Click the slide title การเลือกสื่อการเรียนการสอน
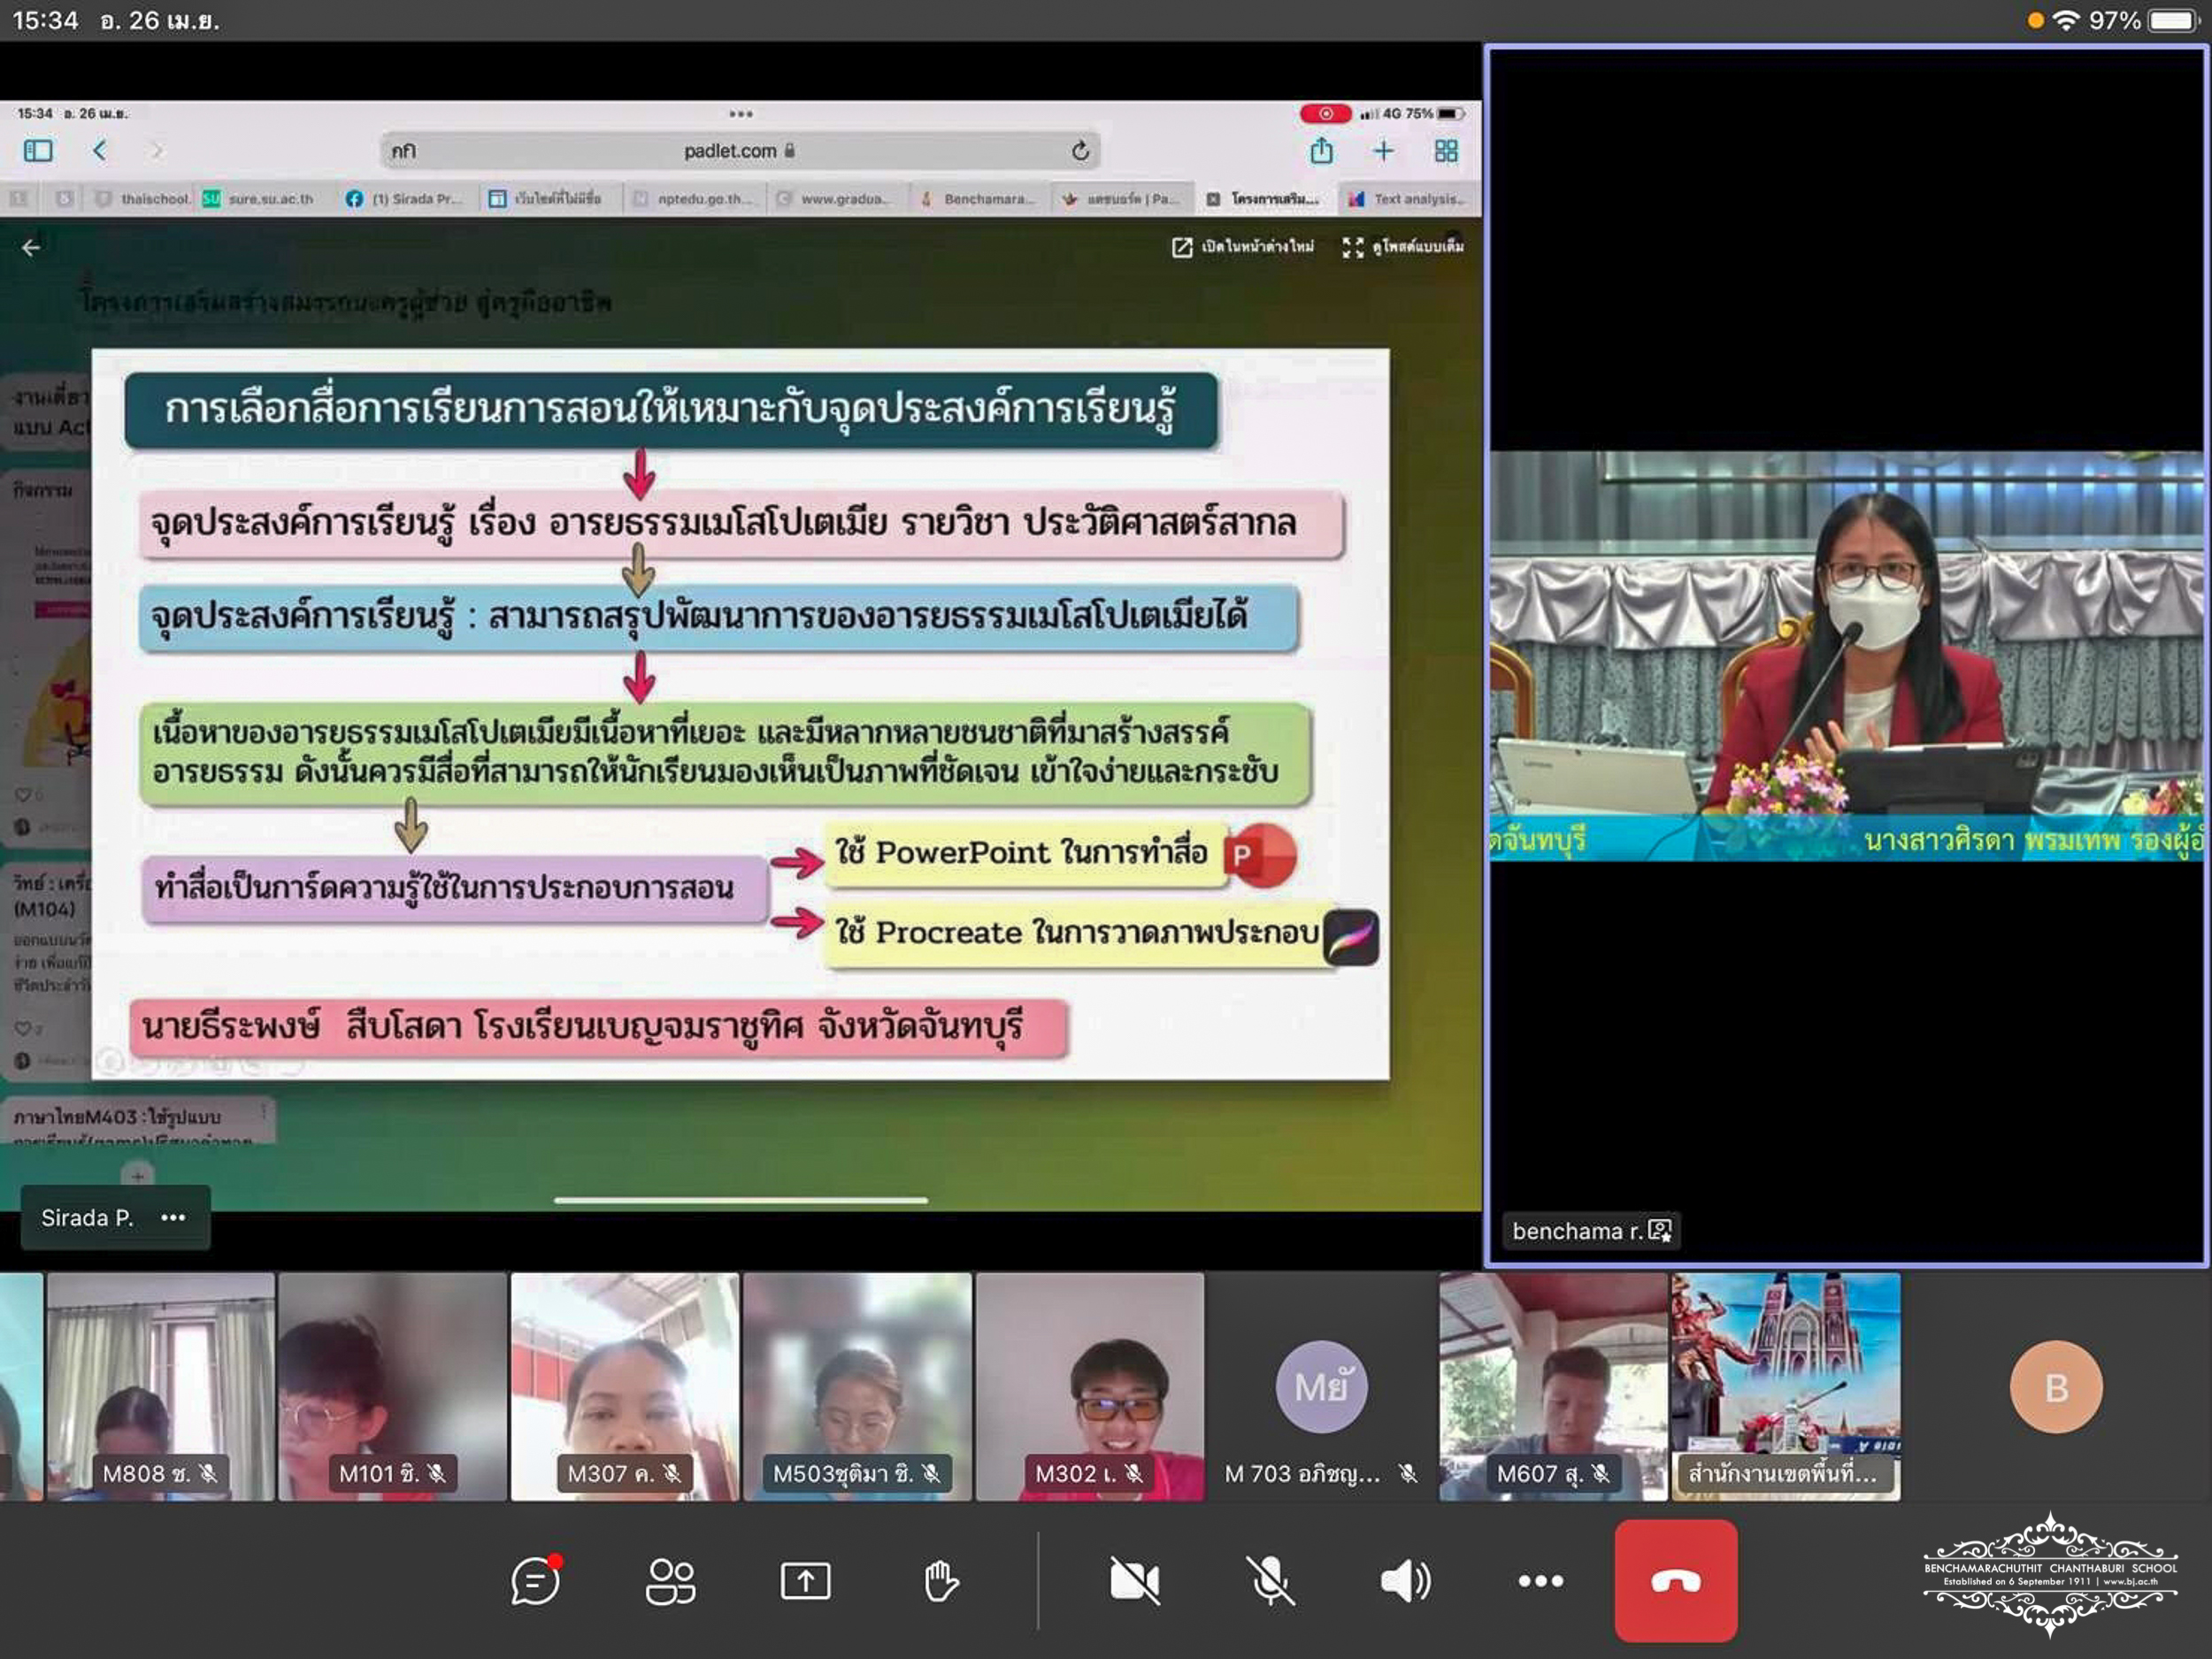 pyautogui.click(x=671, y=409)
